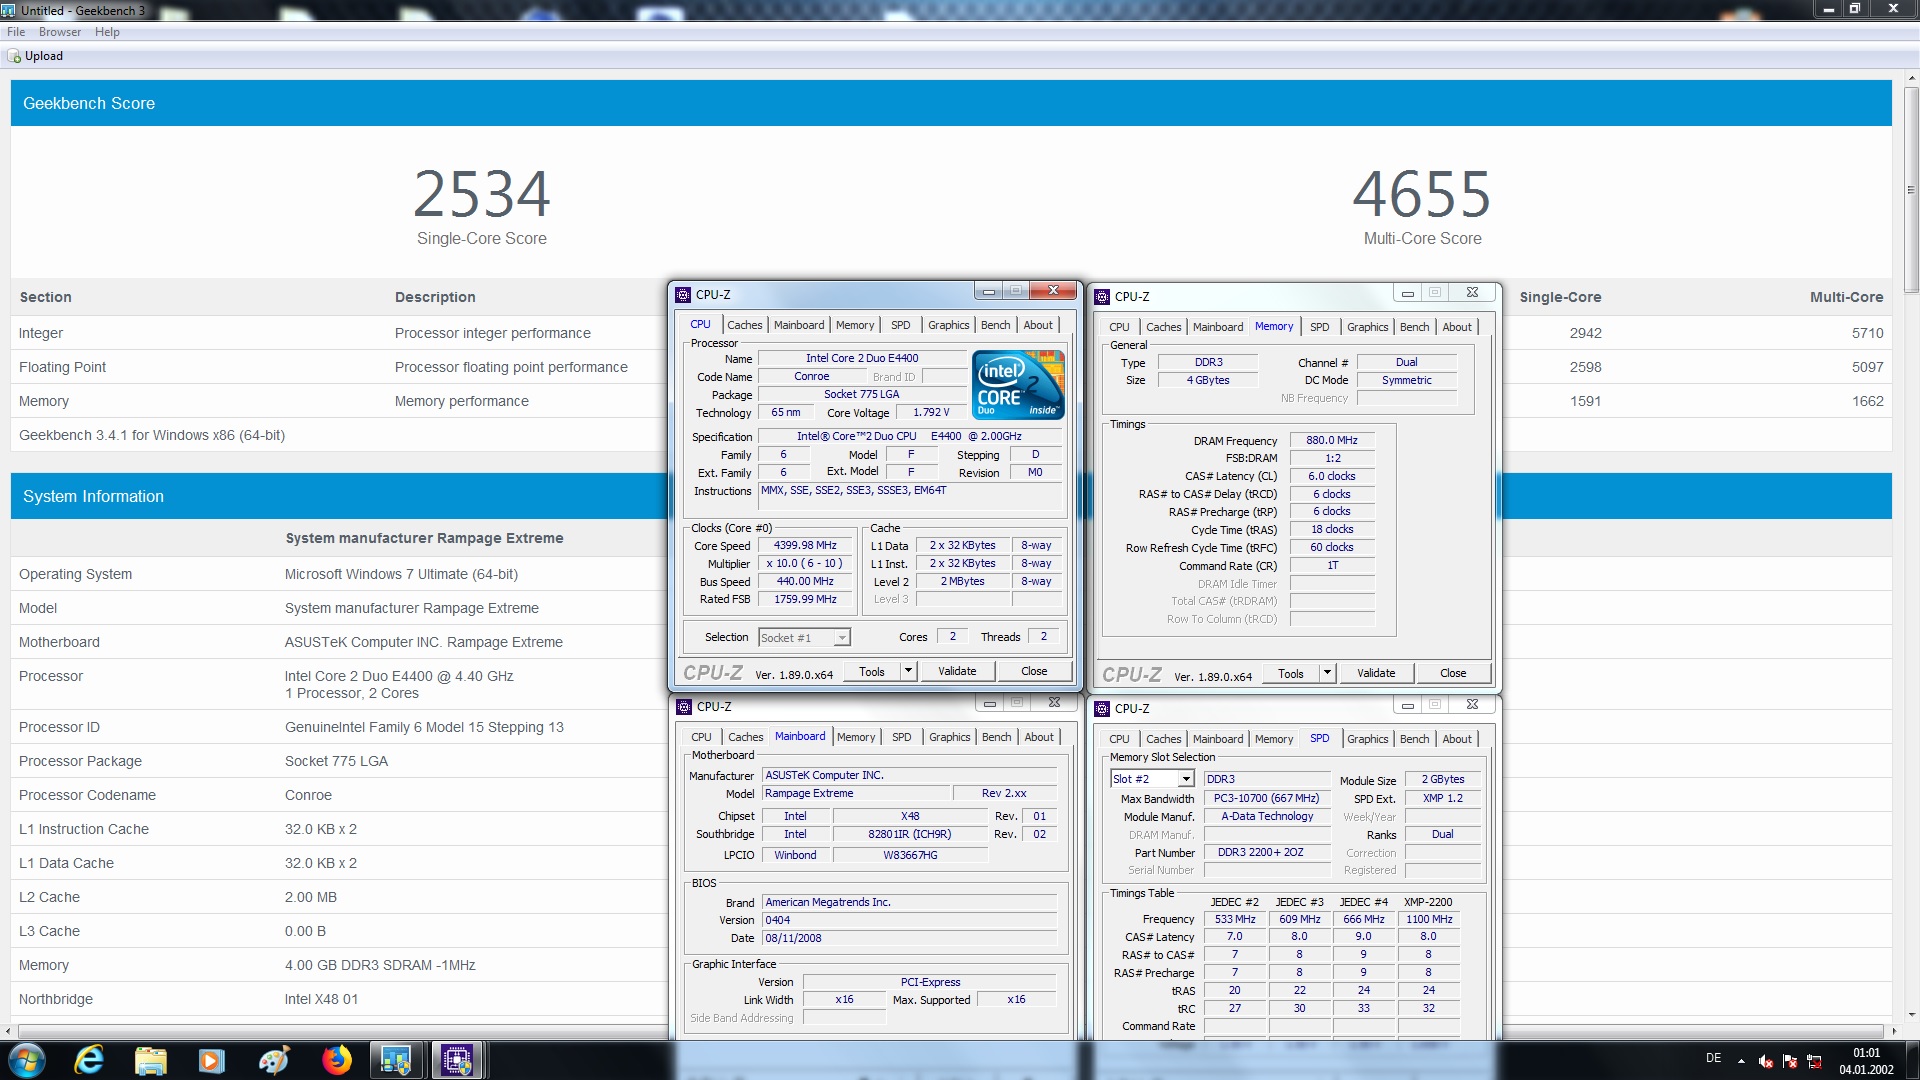Click mainboard Model field Rampage Extreme

[855, 793]
